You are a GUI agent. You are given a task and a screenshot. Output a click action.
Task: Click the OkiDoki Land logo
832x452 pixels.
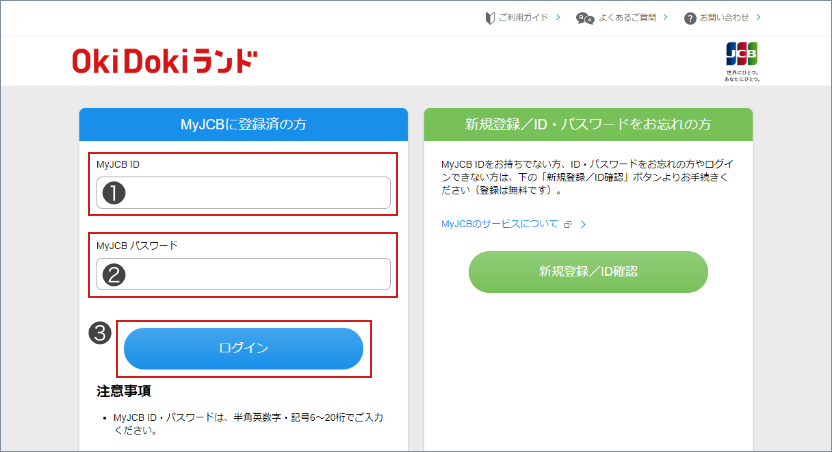(165, 61)
